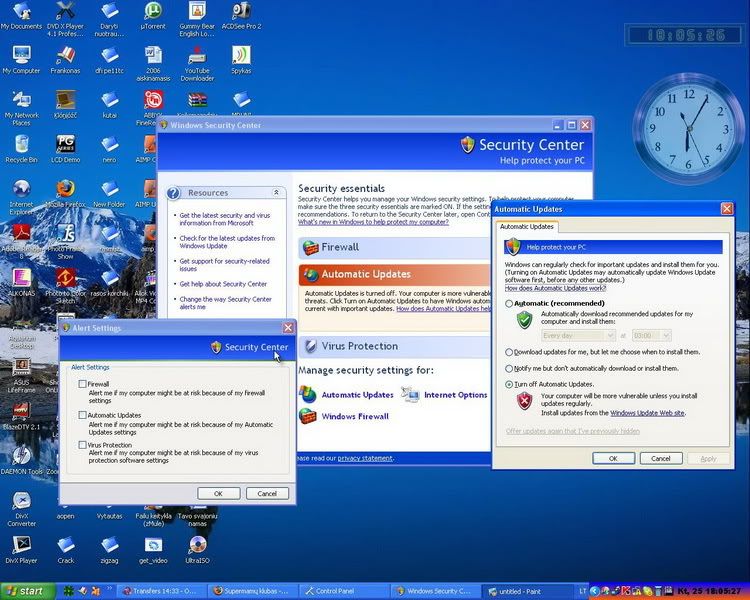Enable the Firewall alert checkbox
The image size is (750, 600).
[82, 384]
